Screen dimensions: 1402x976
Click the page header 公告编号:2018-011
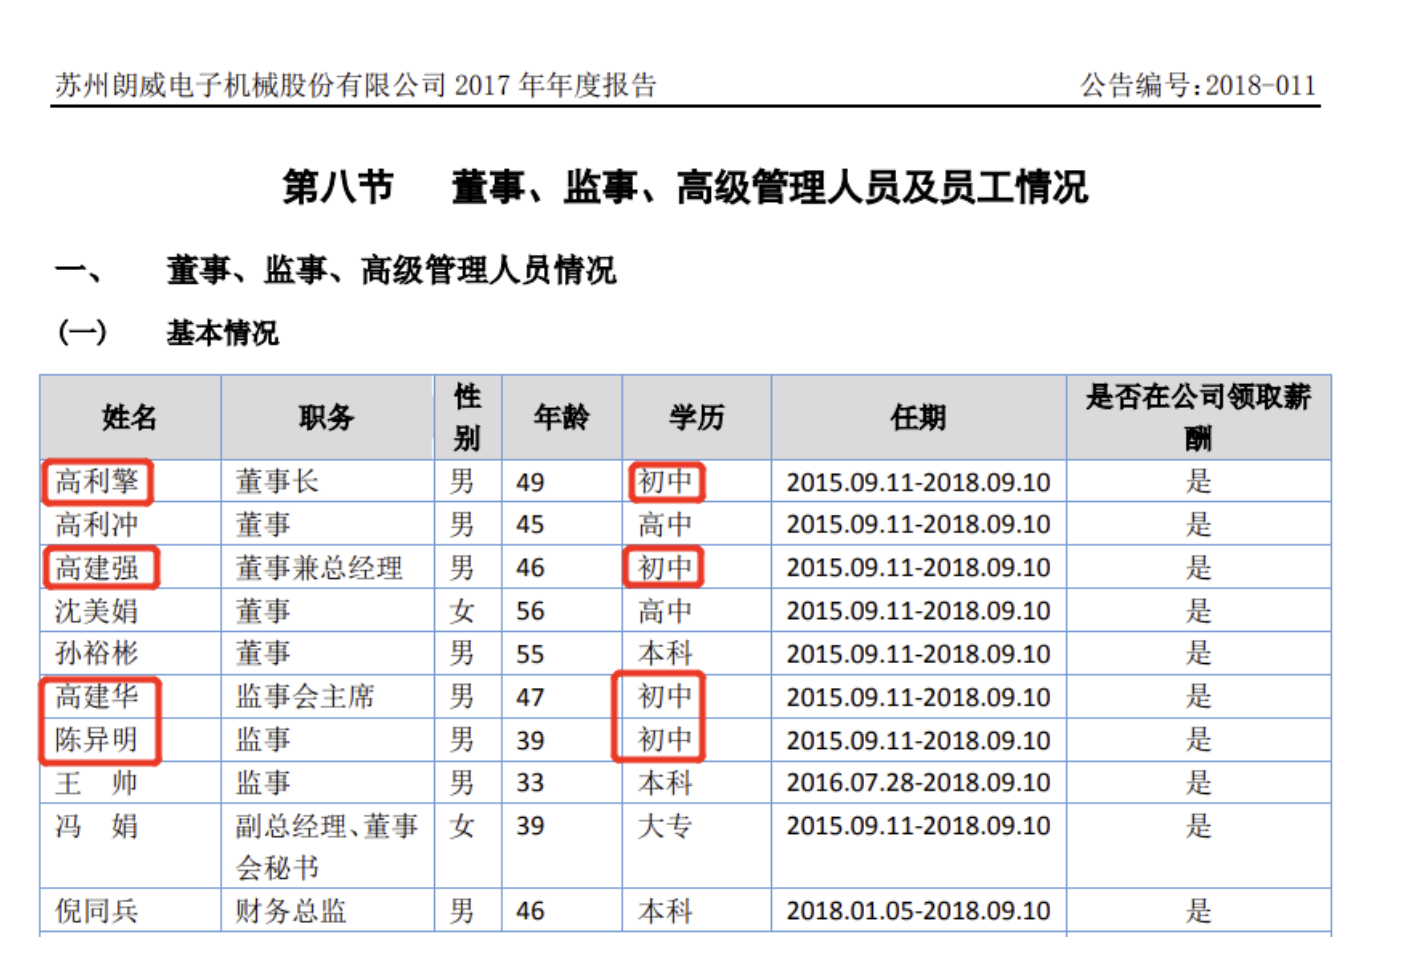1198,85
